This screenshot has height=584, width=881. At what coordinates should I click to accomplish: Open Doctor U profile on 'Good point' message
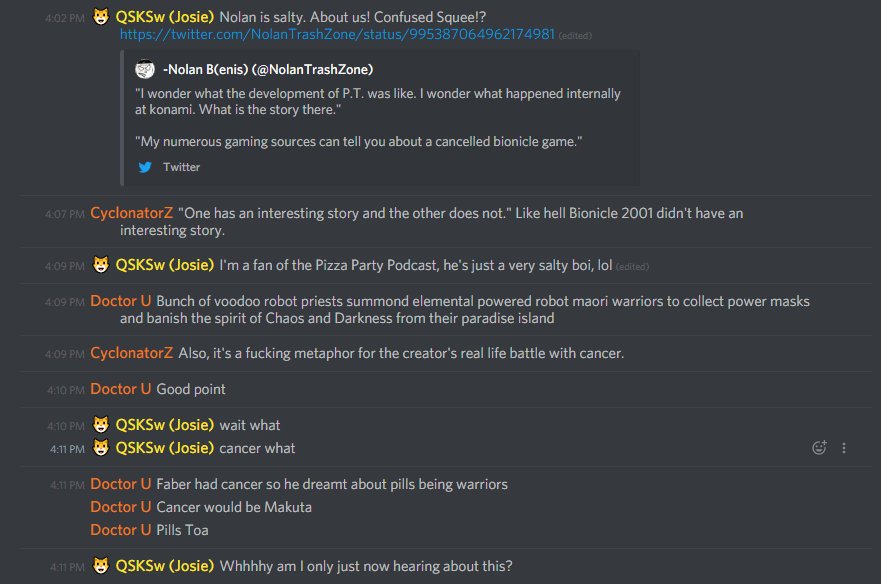(121, 389)
